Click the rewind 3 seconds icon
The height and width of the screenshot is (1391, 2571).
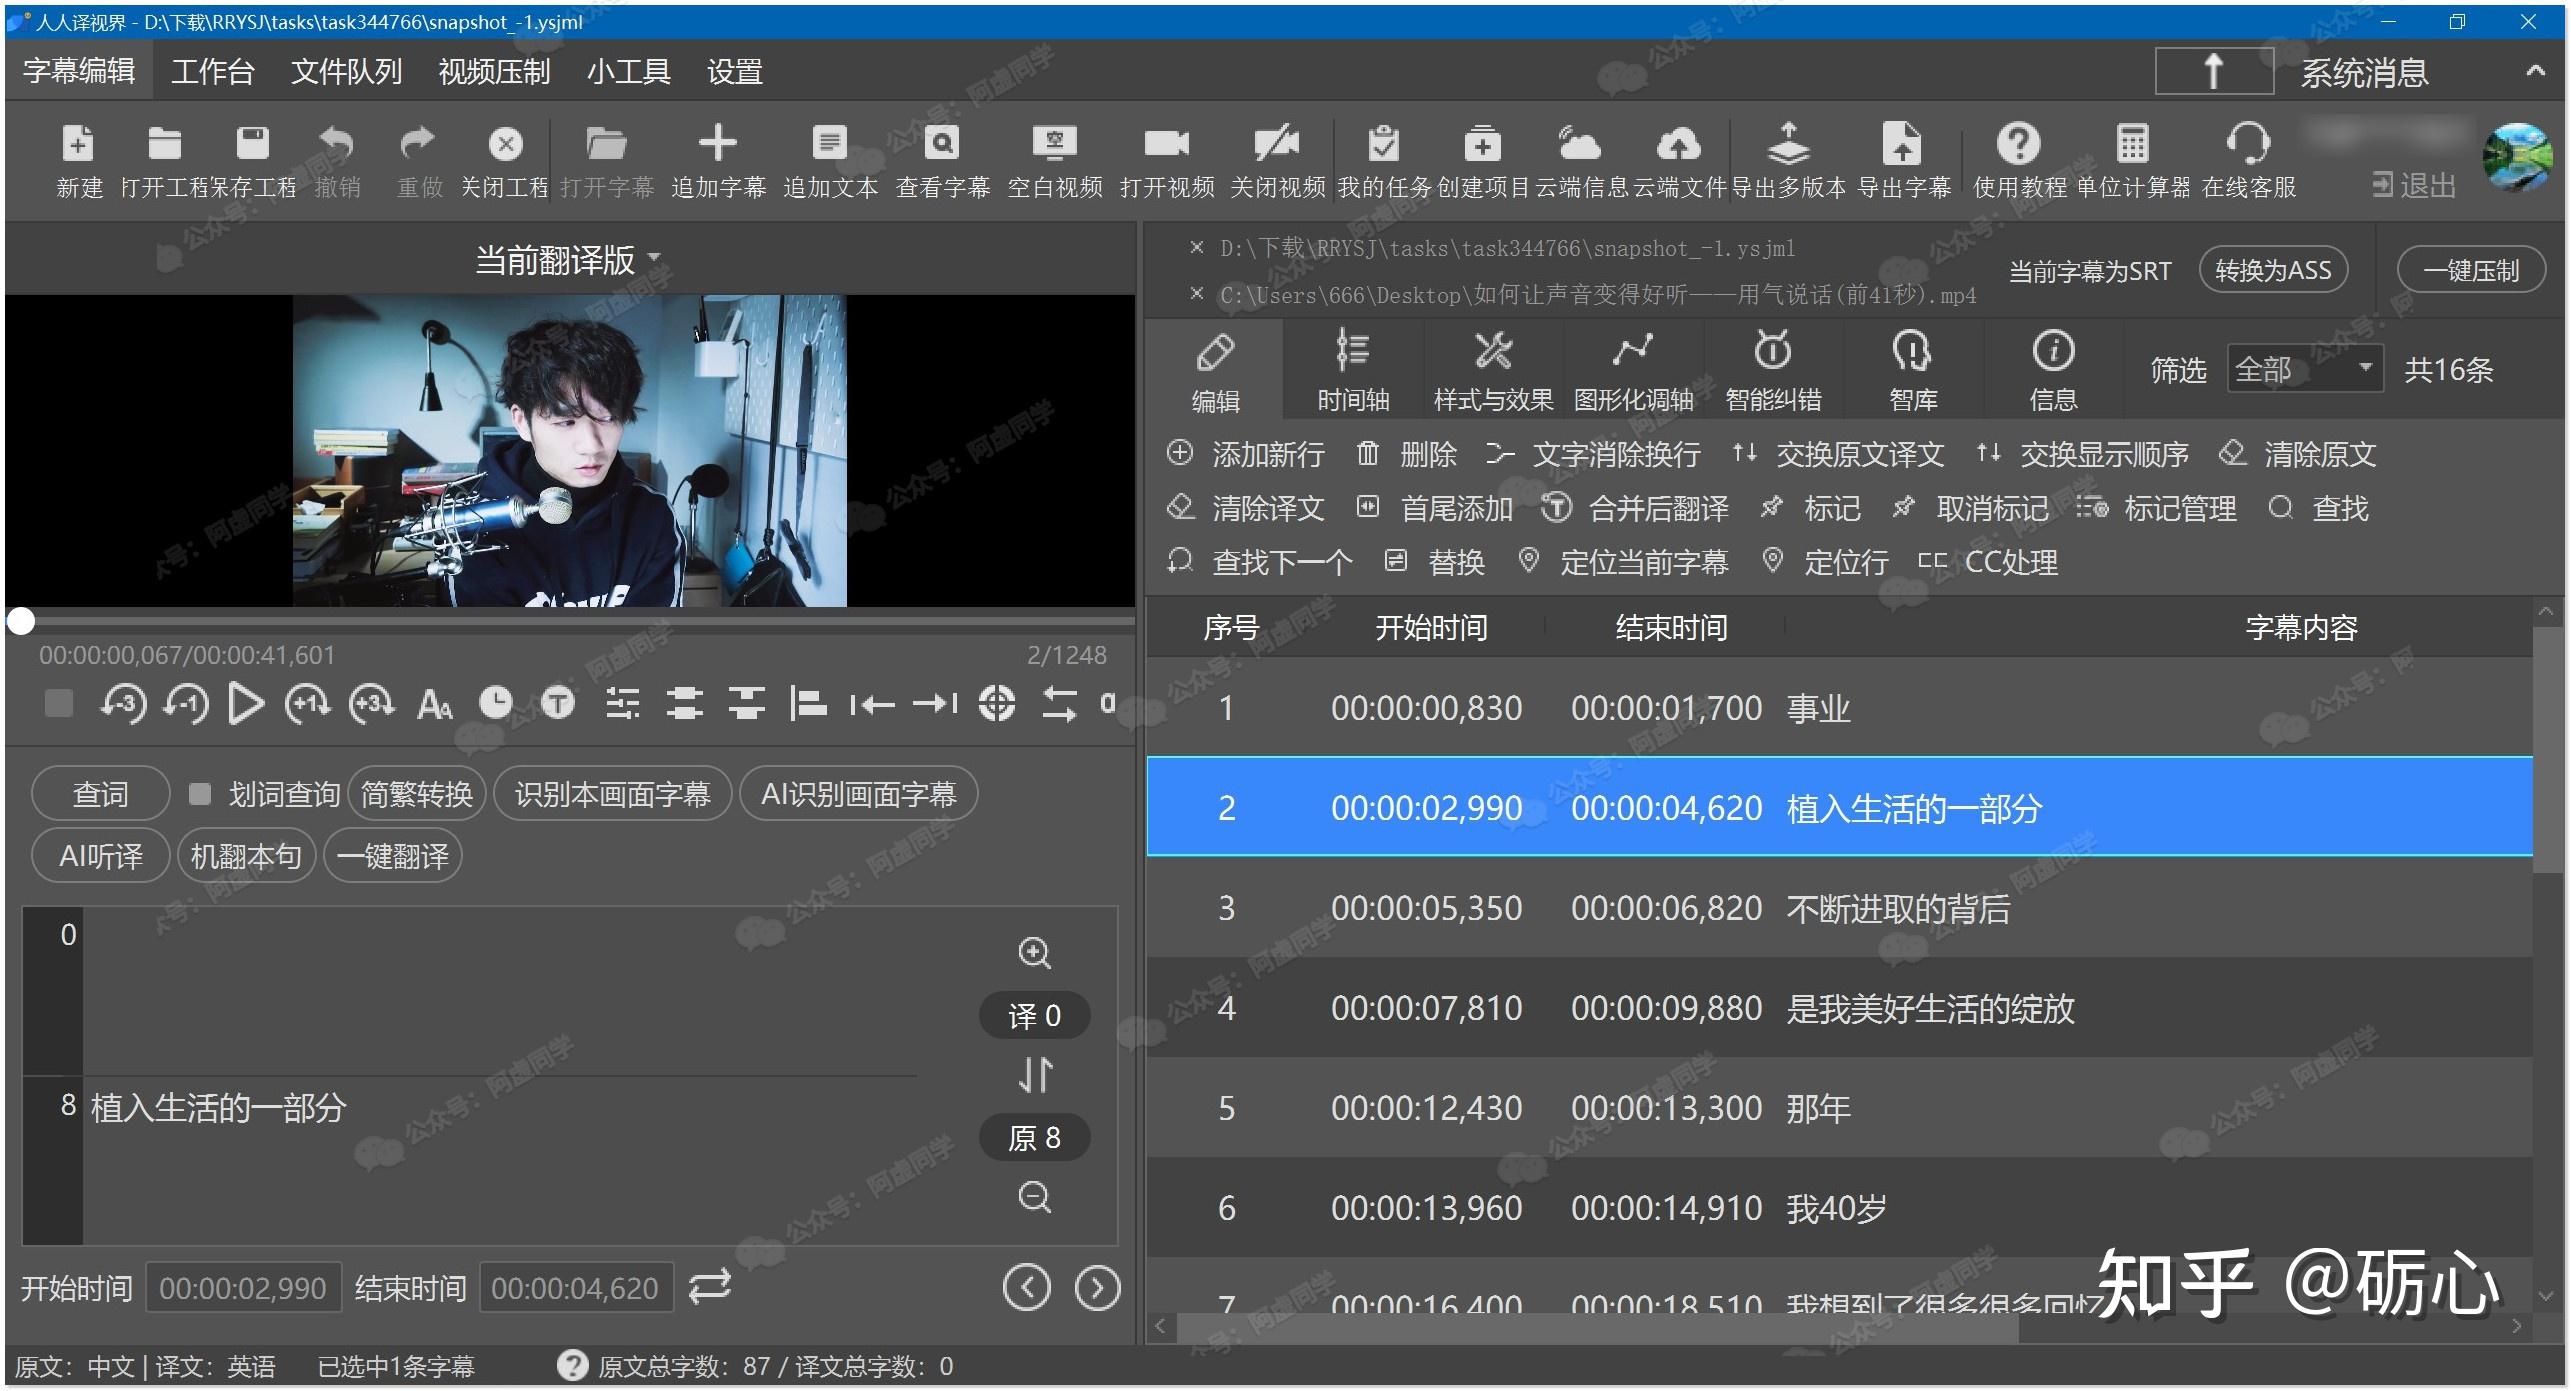122,704
